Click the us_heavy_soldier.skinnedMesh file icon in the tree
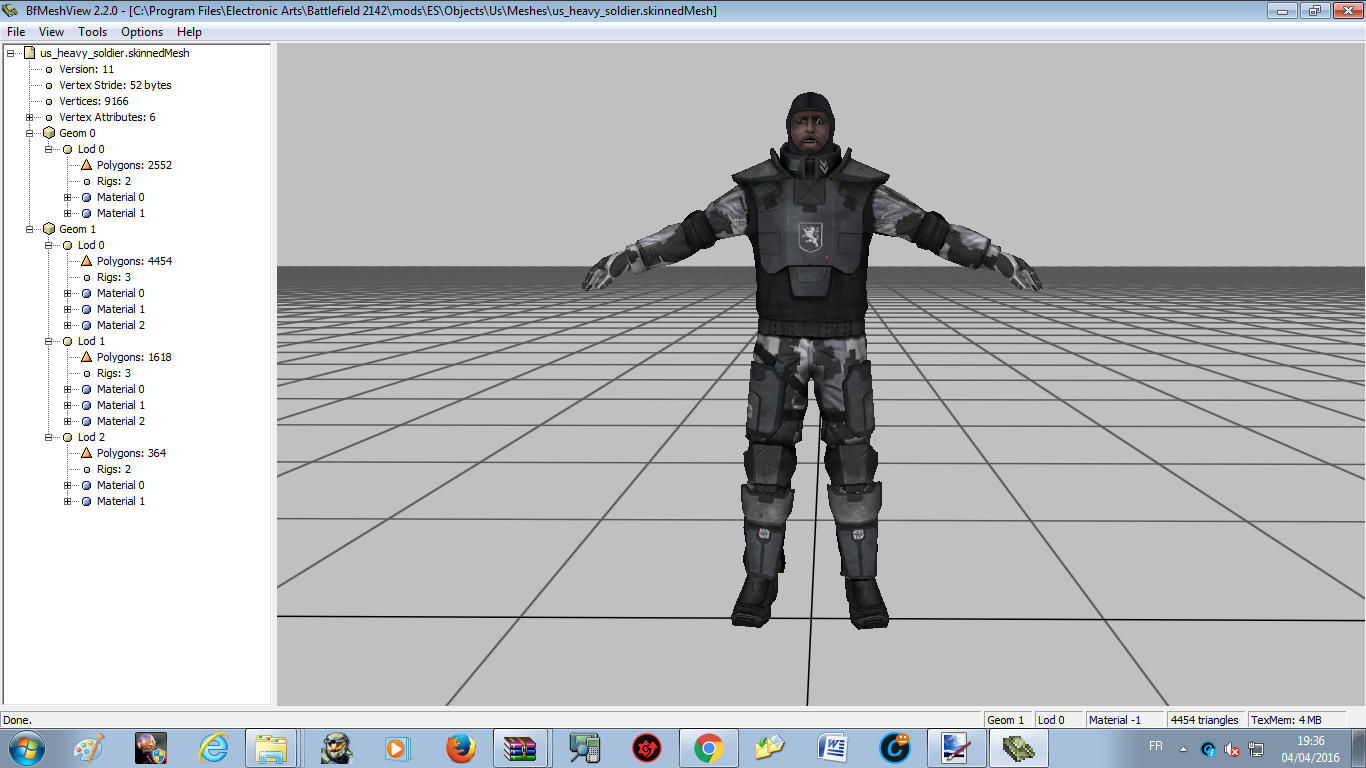Screen dimensions: 1366x768 29,53
